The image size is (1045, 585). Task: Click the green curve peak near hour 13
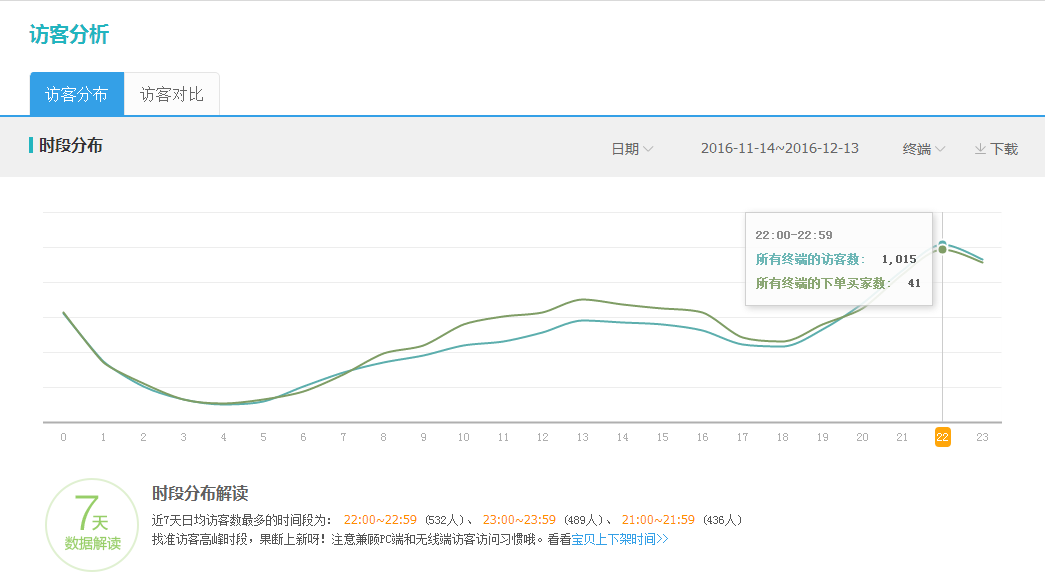point(583,300)
